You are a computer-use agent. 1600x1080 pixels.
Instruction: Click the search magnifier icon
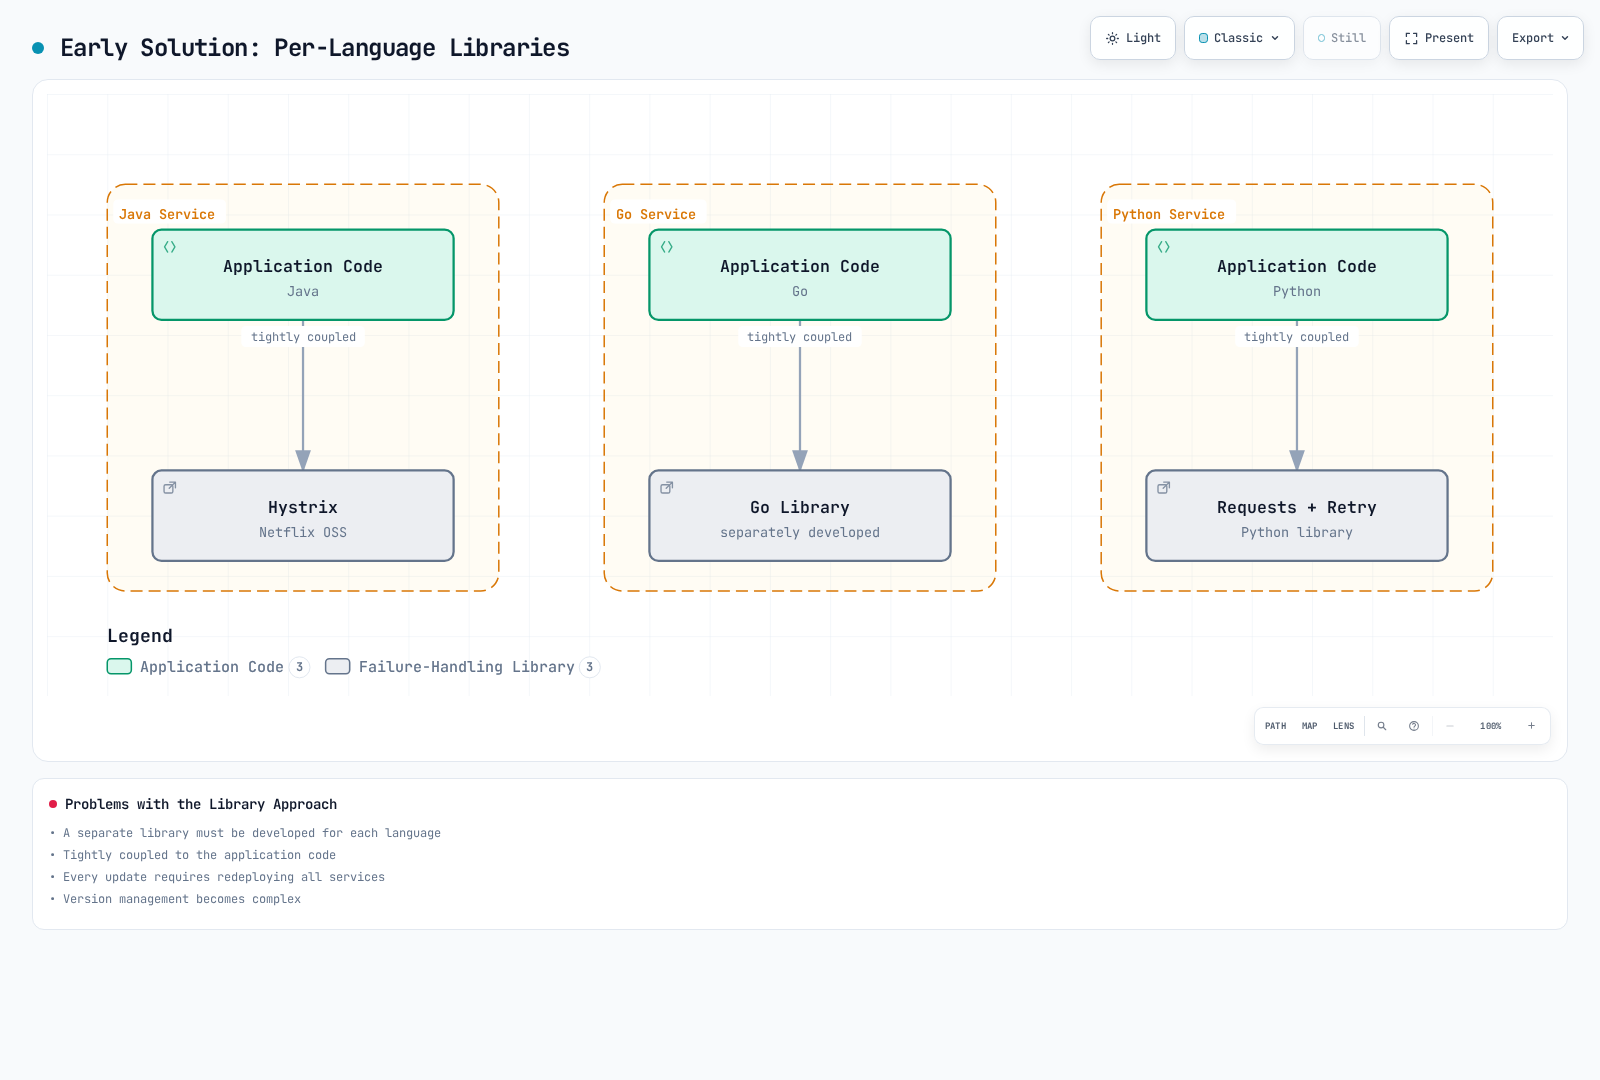click(1382, 726)
